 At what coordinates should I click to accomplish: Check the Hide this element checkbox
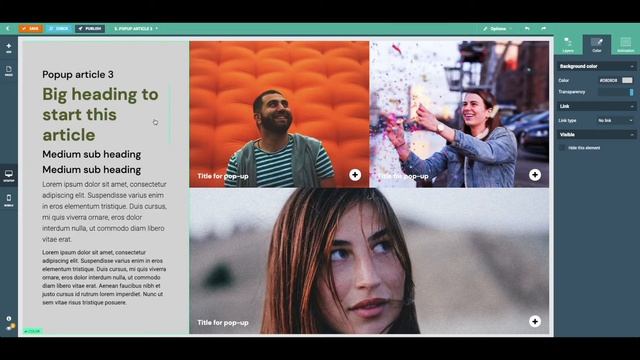562,148
